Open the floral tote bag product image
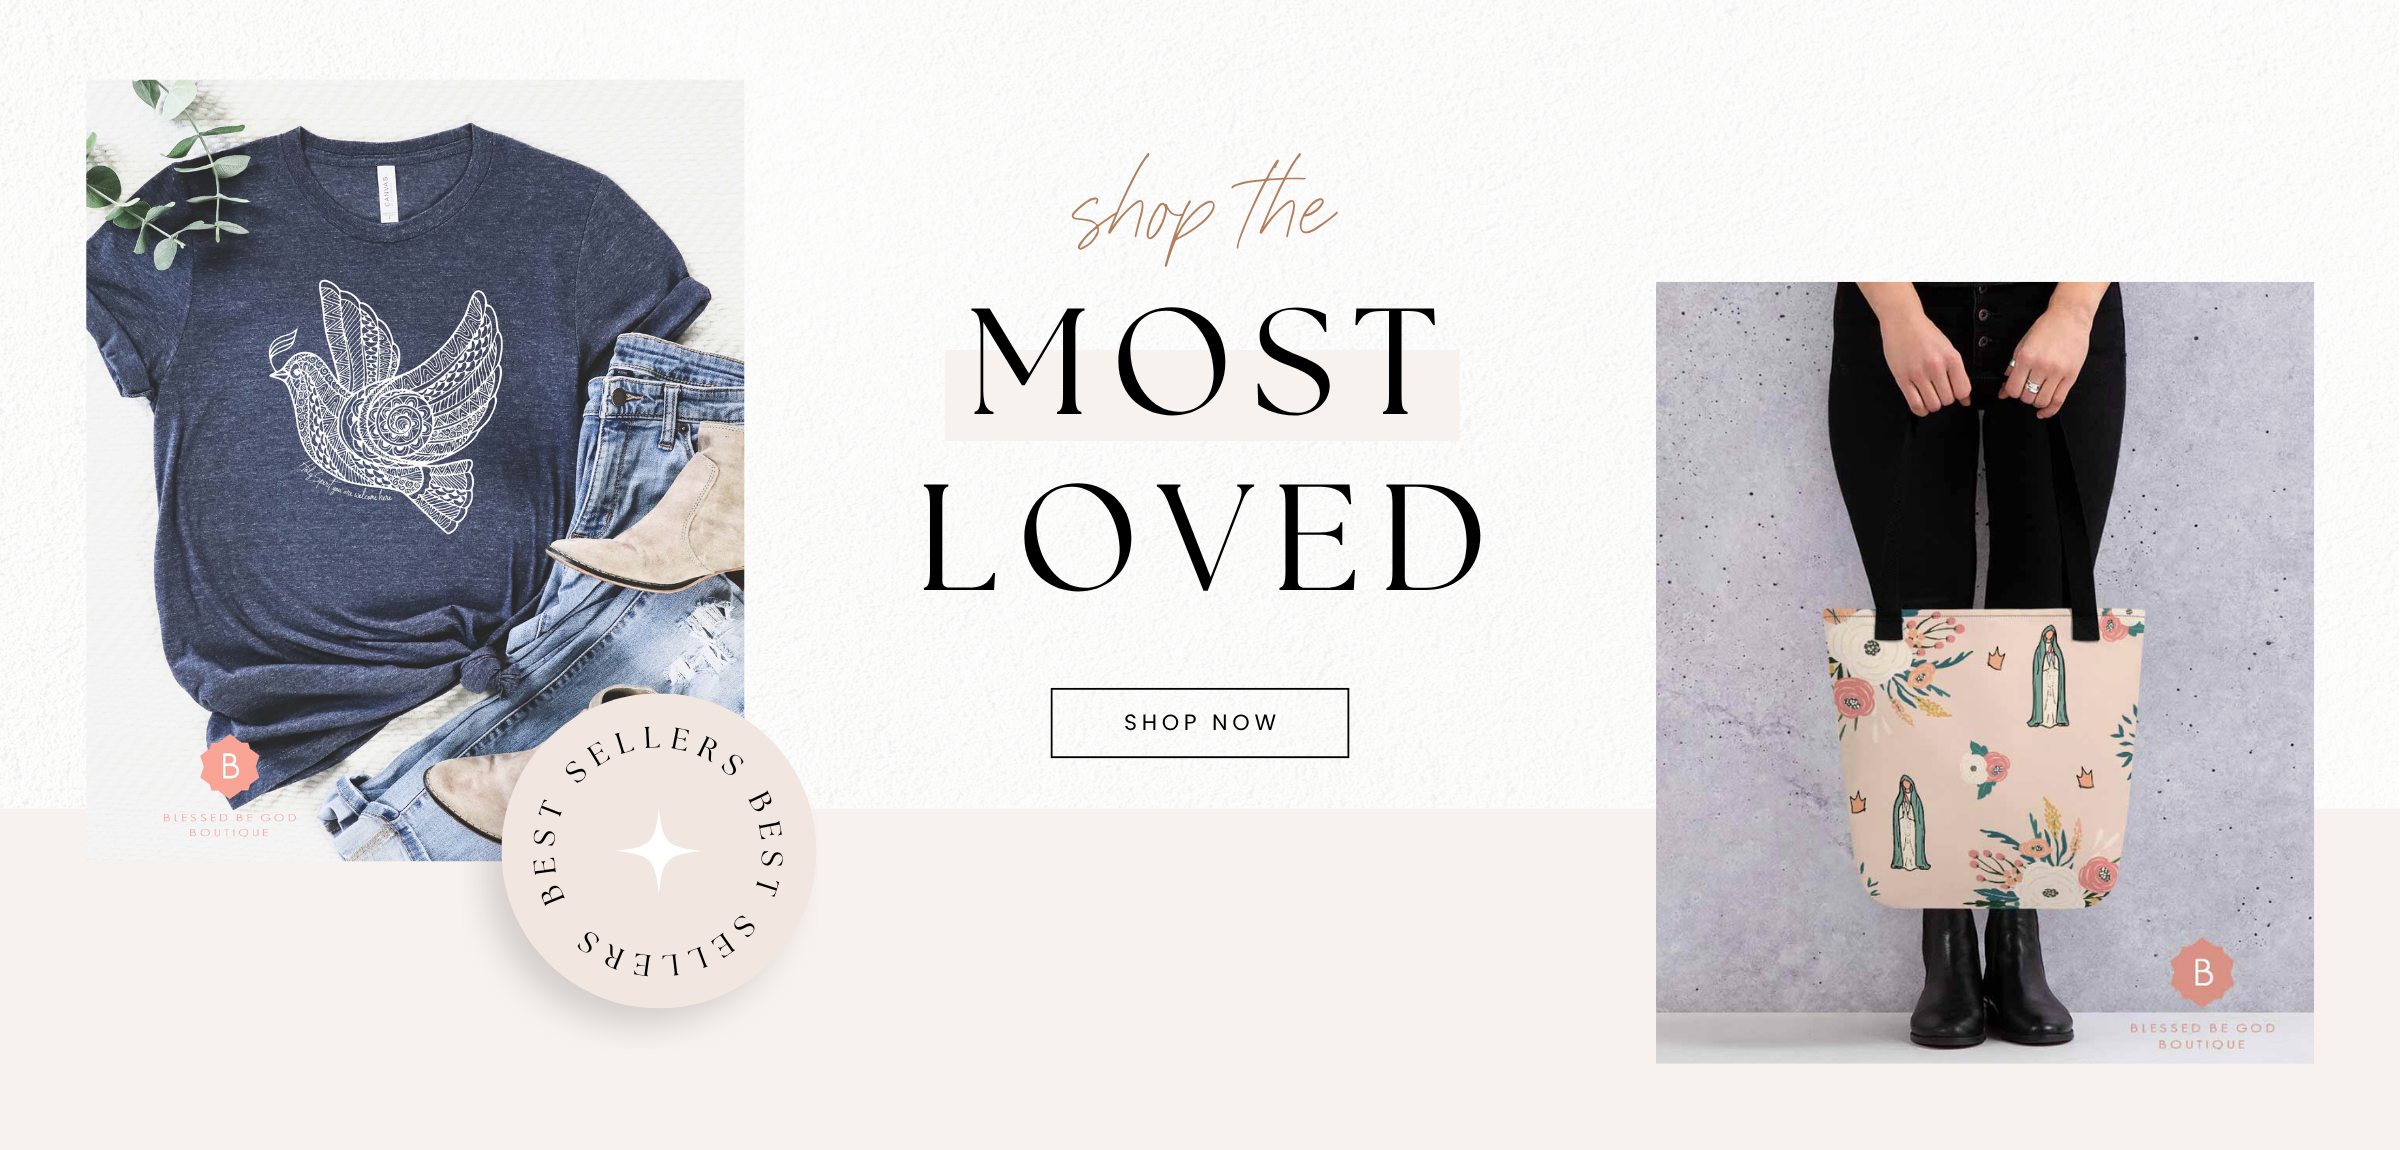The height and width of the screenshot is (1150, 2400). click(x=1985, y=672)
